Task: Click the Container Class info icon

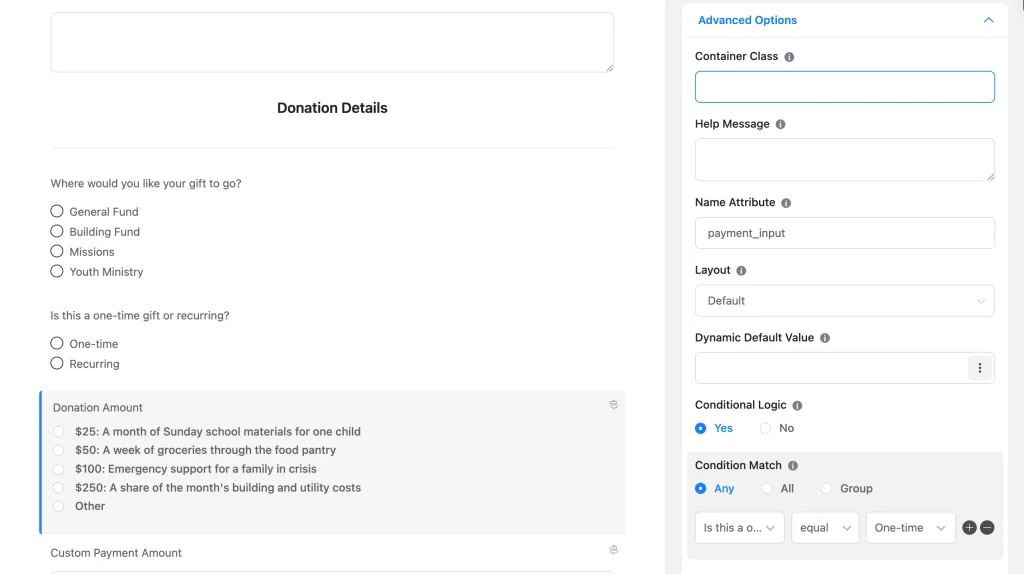Action: point(789,57)
